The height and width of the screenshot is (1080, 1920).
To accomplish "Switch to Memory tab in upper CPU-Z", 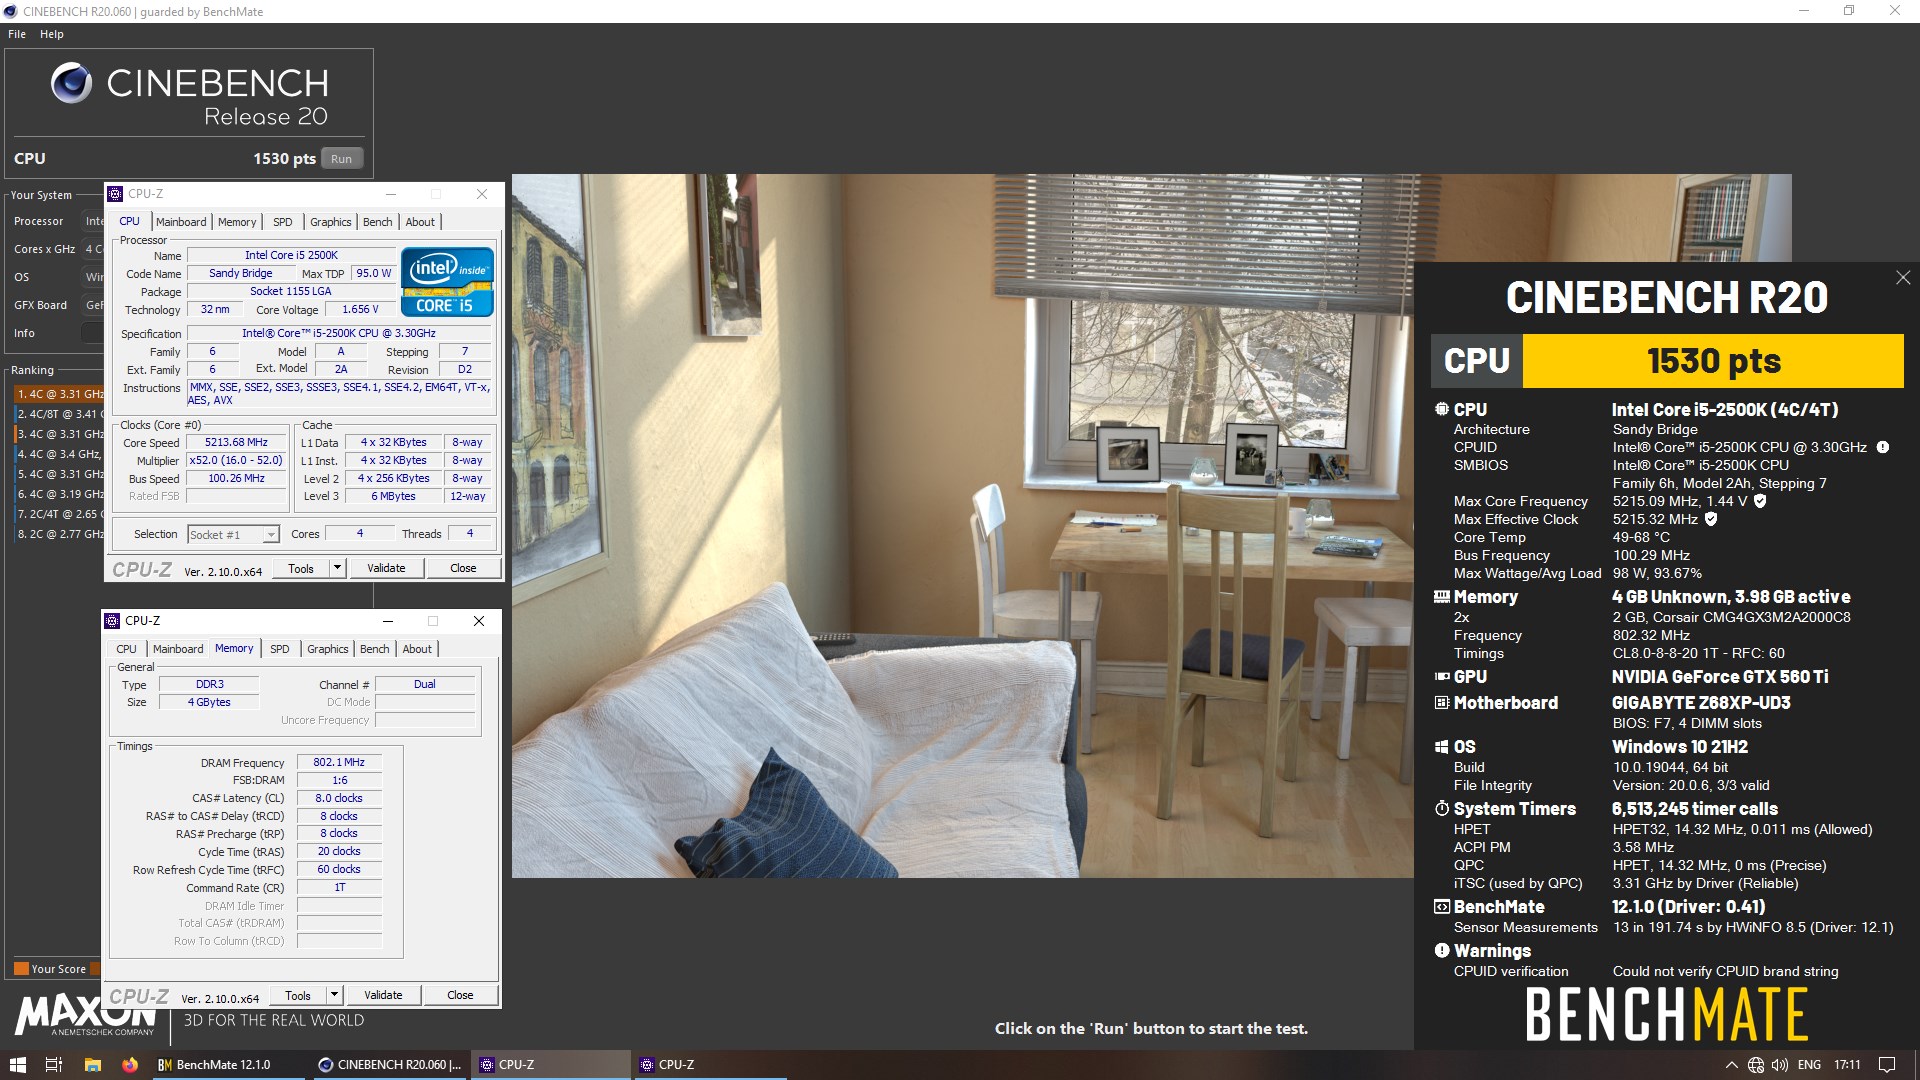I will [237, 222].
